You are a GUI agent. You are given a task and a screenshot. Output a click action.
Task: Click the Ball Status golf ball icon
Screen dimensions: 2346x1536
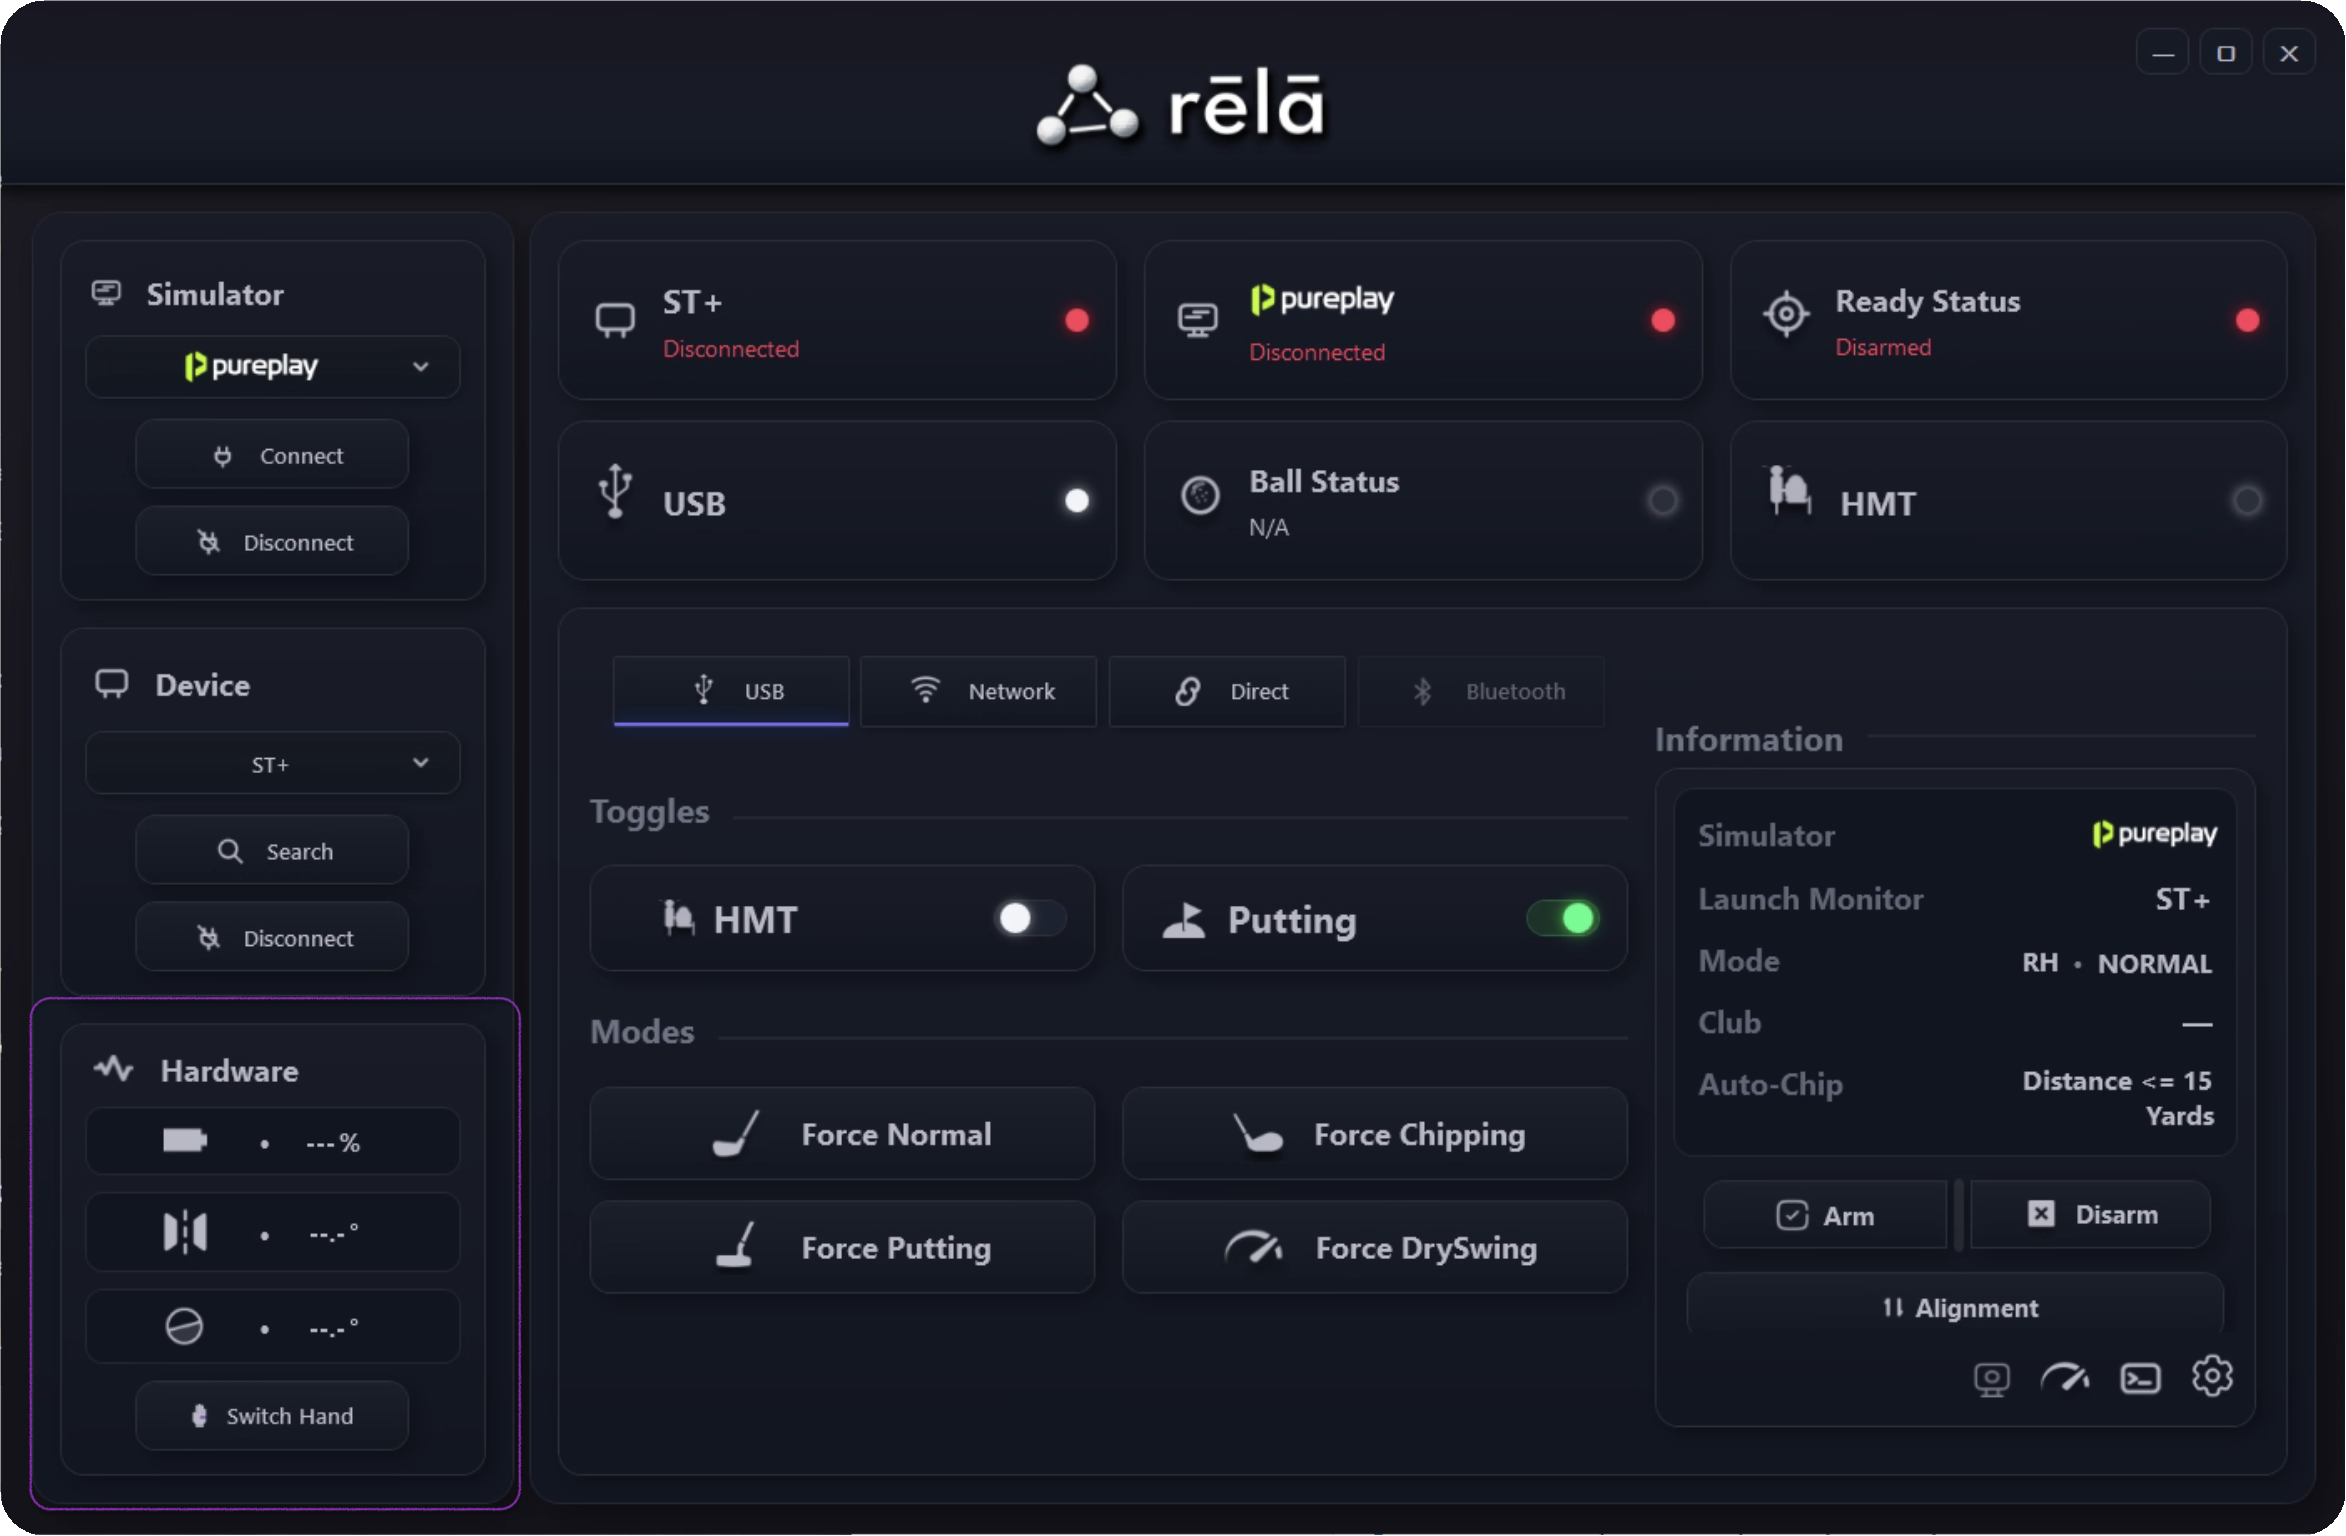pos(1200,495)
